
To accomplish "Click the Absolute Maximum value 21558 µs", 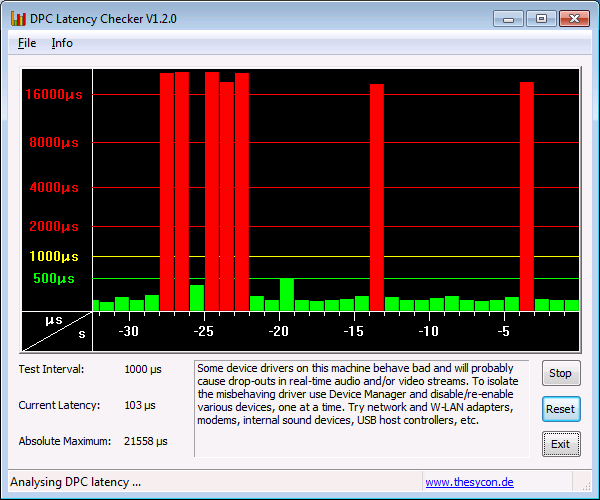I will [x=145, y=441].
